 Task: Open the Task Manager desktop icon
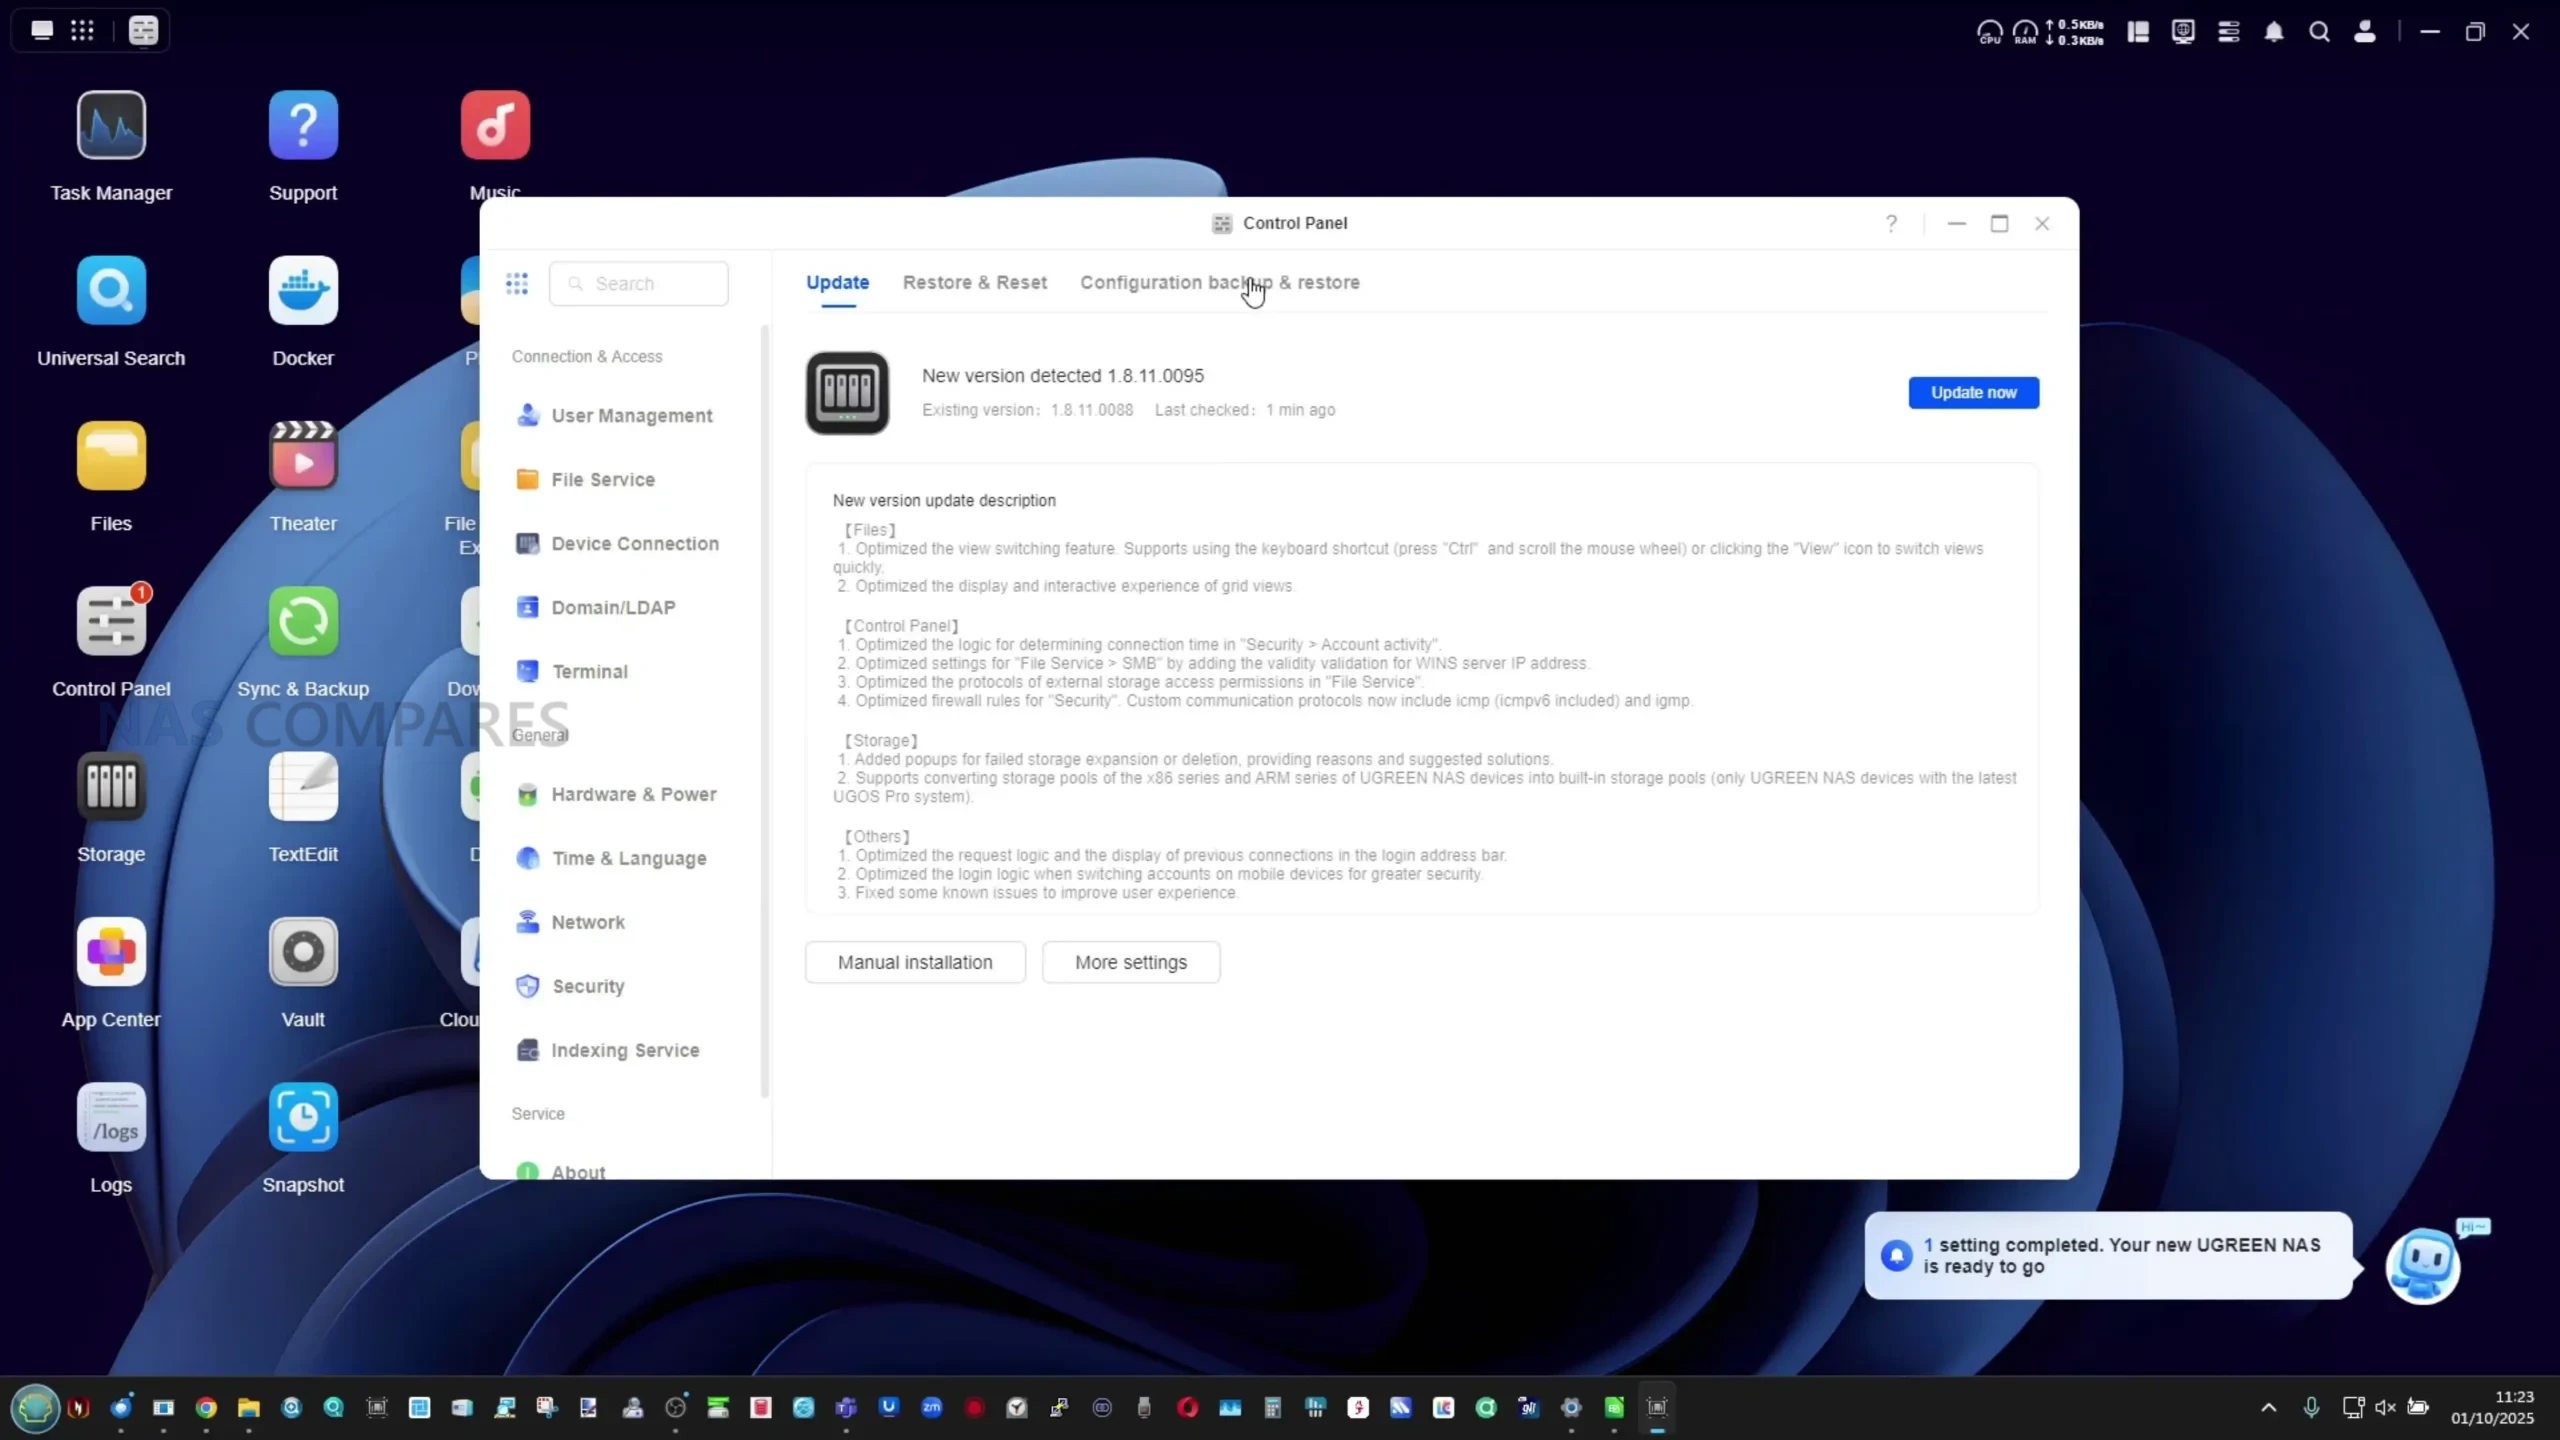111,126
